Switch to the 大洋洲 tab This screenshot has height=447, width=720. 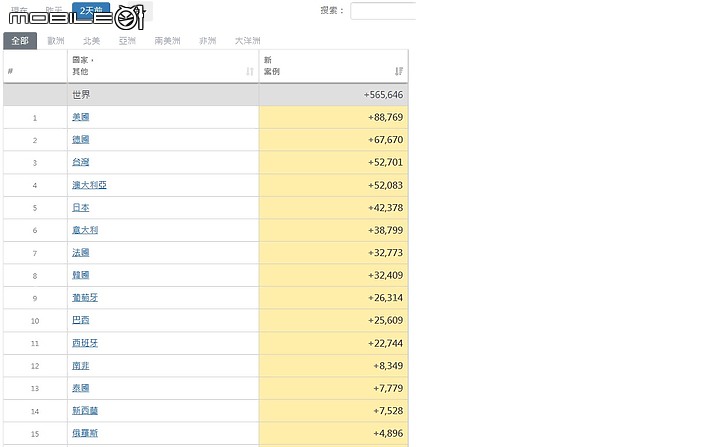[x=248, y=41]
